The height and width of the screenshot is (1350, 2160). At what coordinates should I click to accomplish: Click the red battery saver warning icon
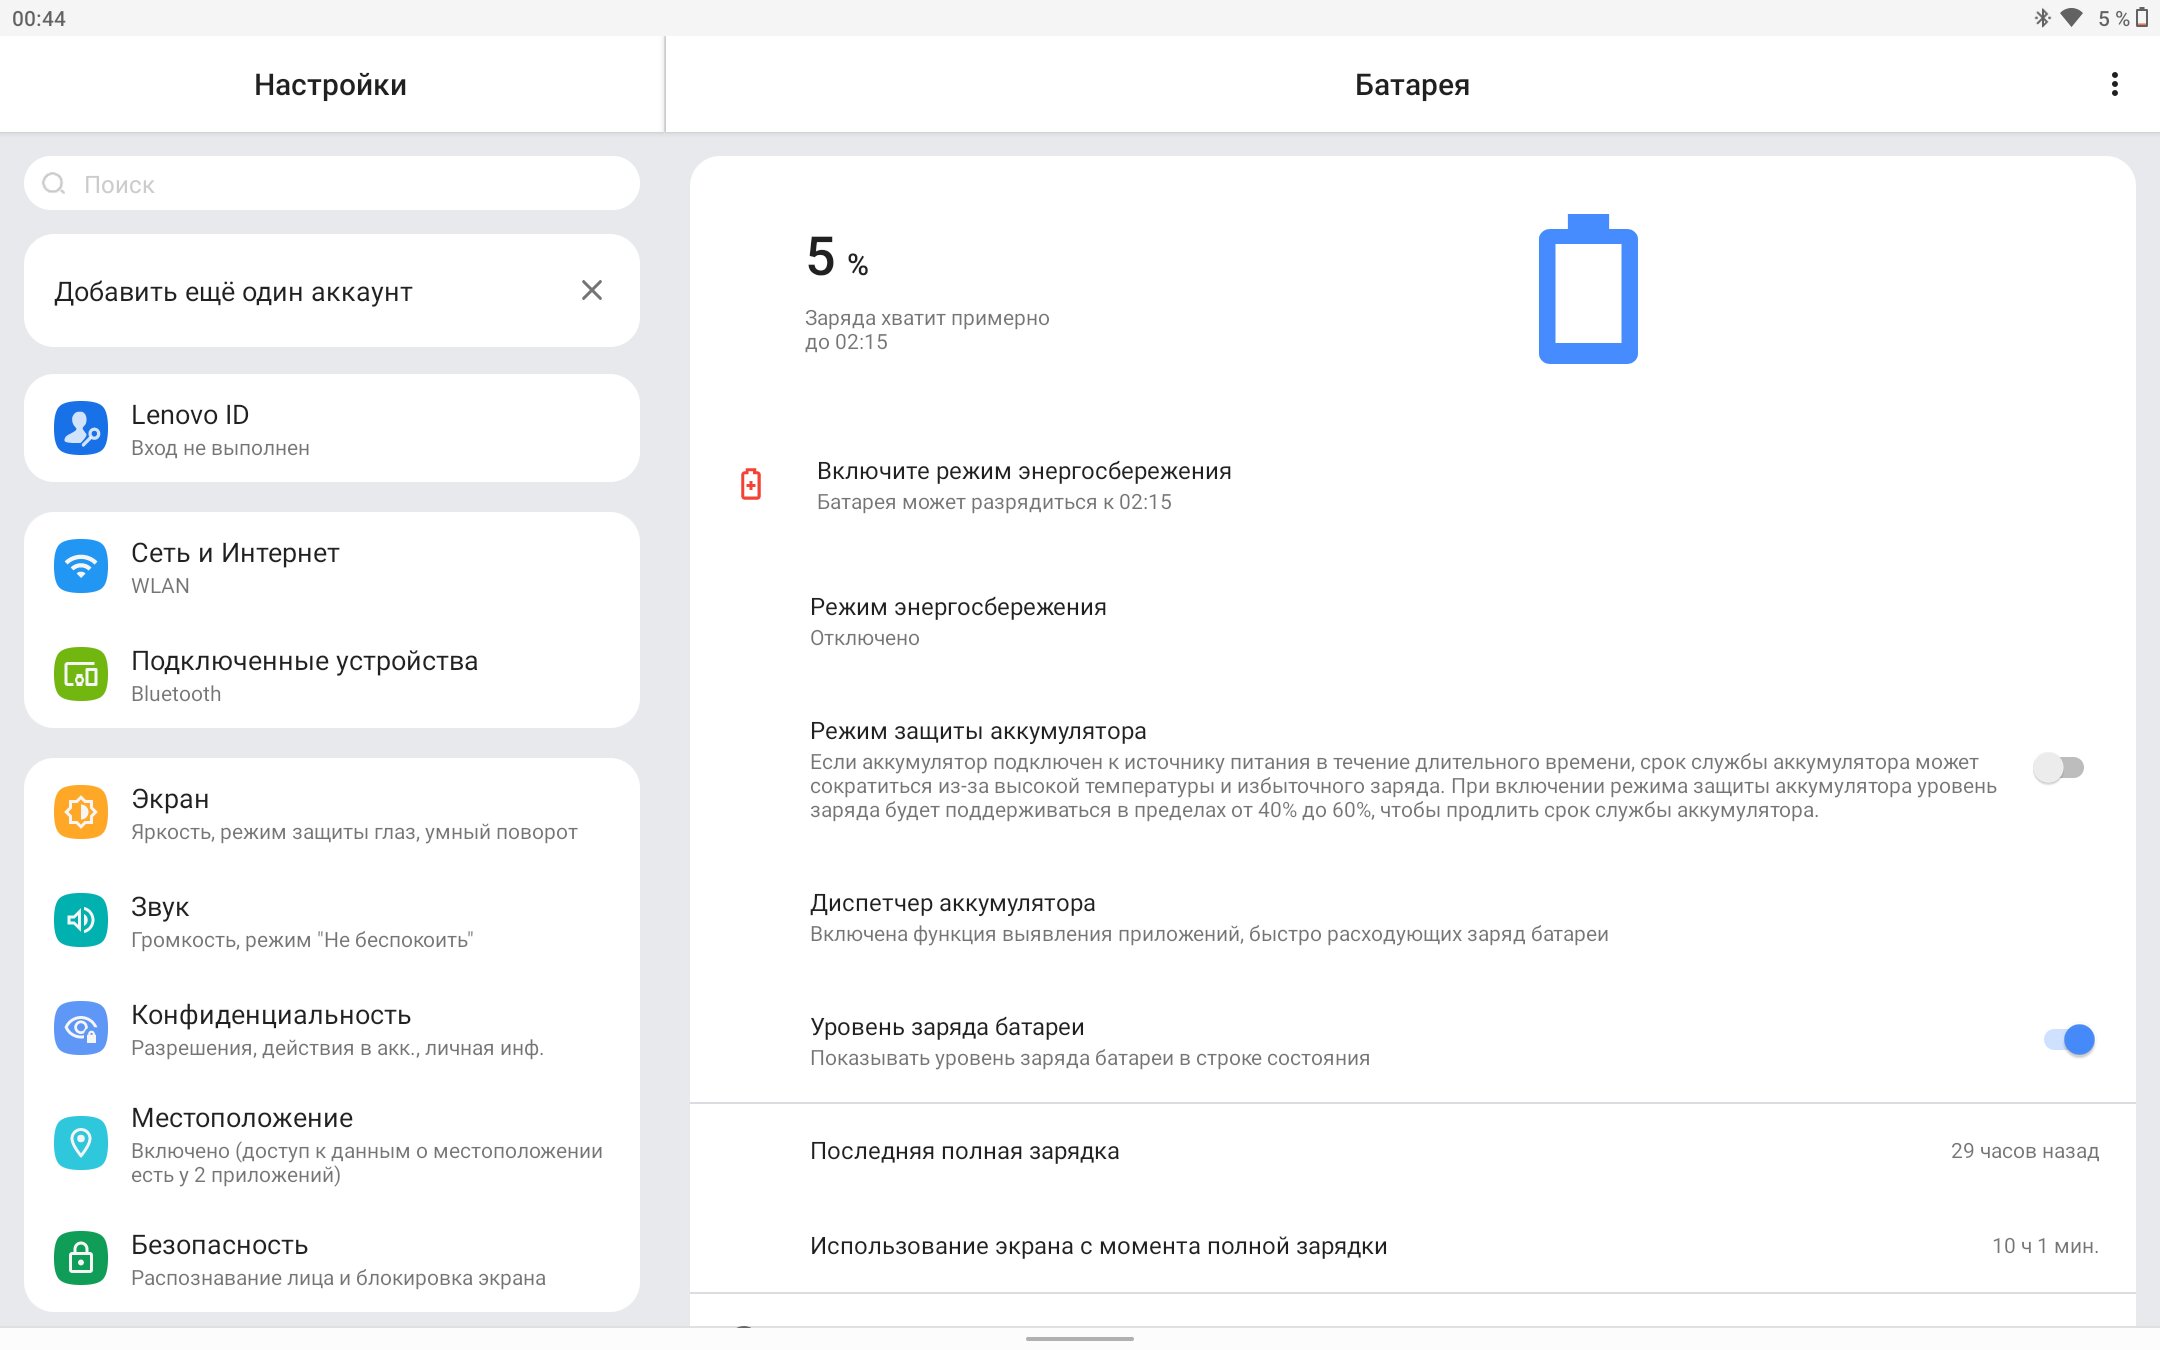[751, 484]
